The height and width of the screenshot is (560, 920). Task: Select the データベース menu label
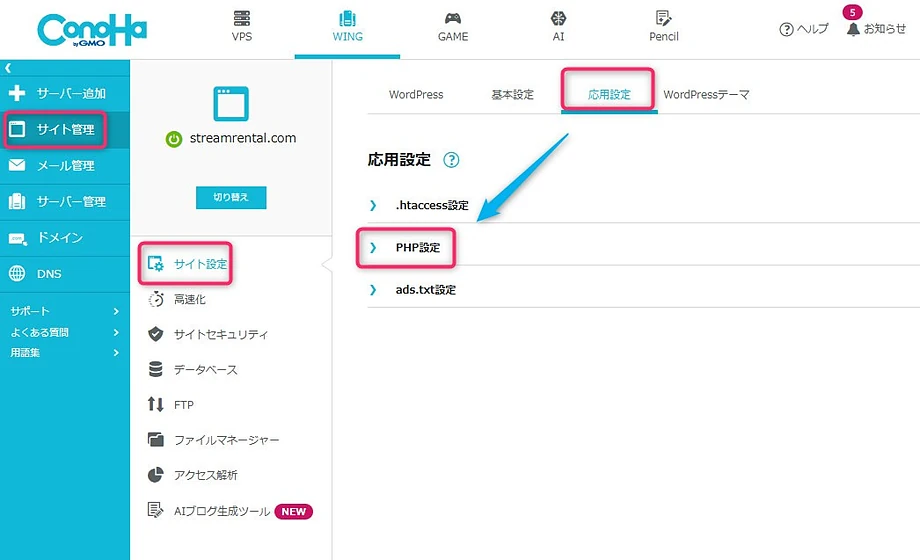206,370
